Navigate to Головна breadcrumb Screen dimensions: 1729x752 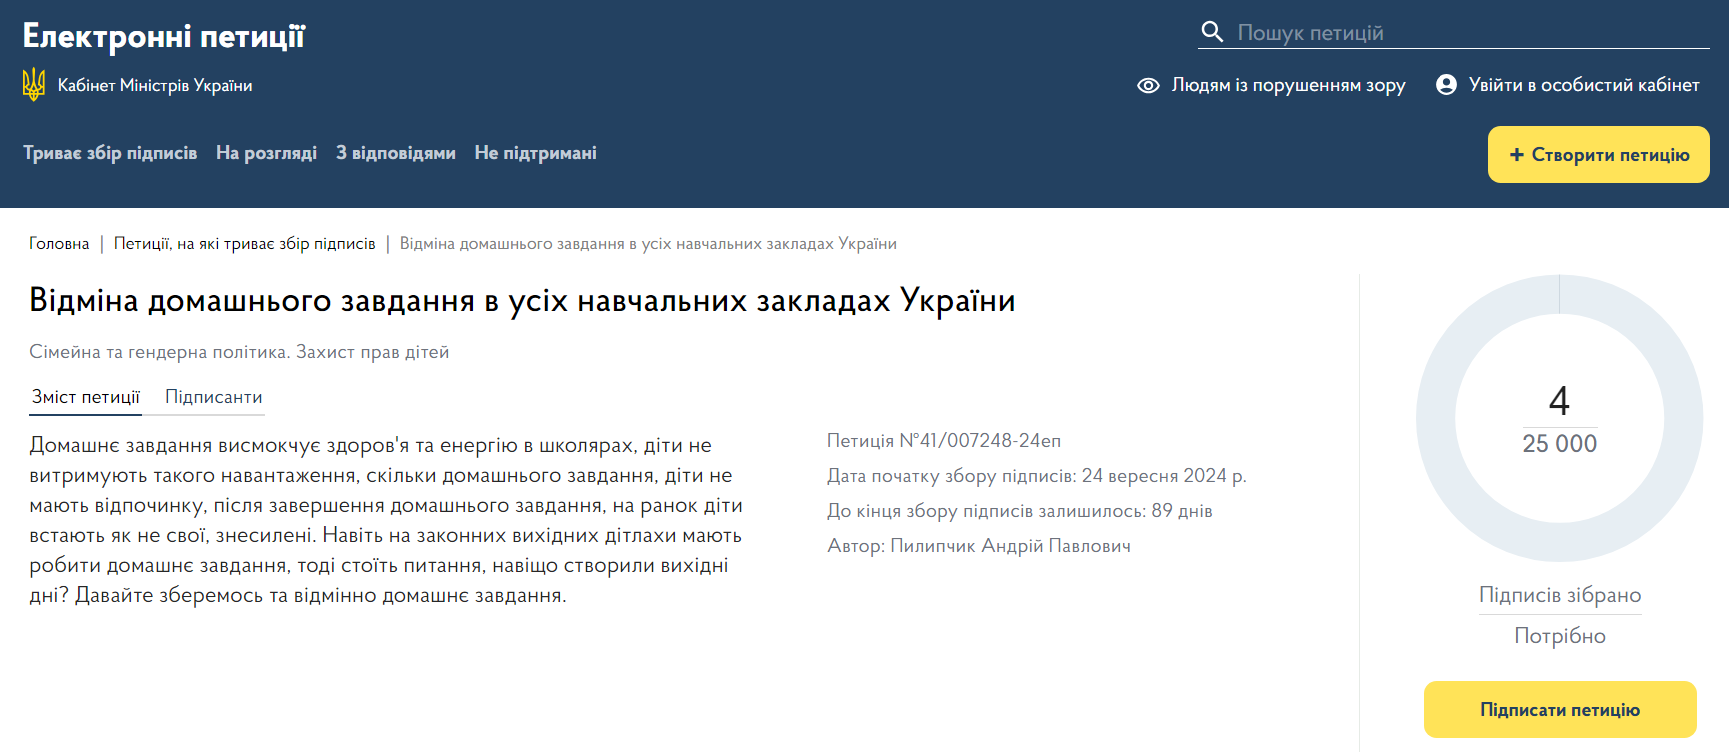59,244
